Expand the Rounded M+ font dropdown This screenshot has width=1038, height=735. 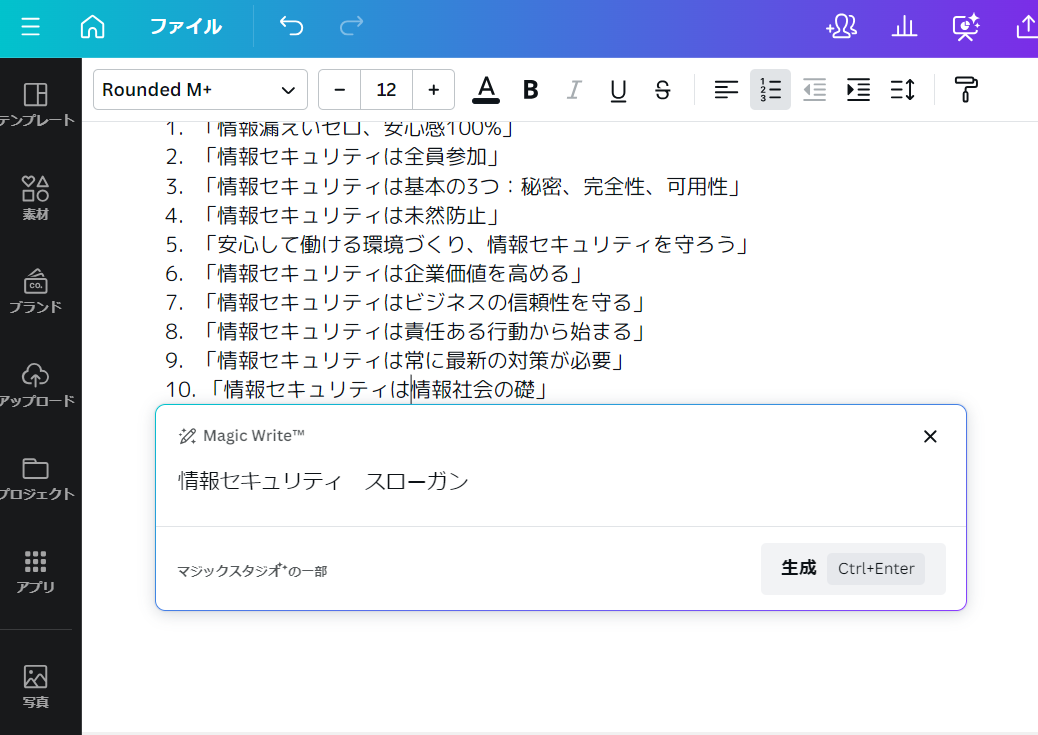[200, 89]
